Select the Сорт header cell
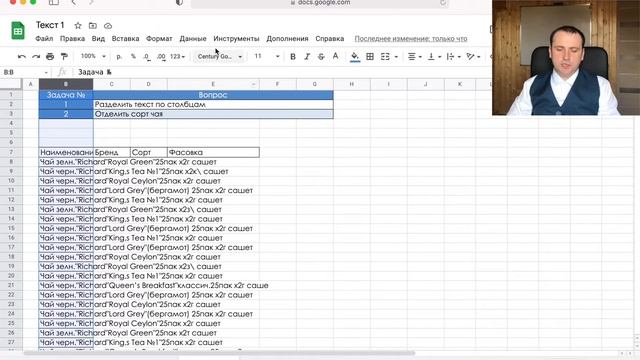The image size is (640, 360). pyautogui.click(x=149, y=152)
